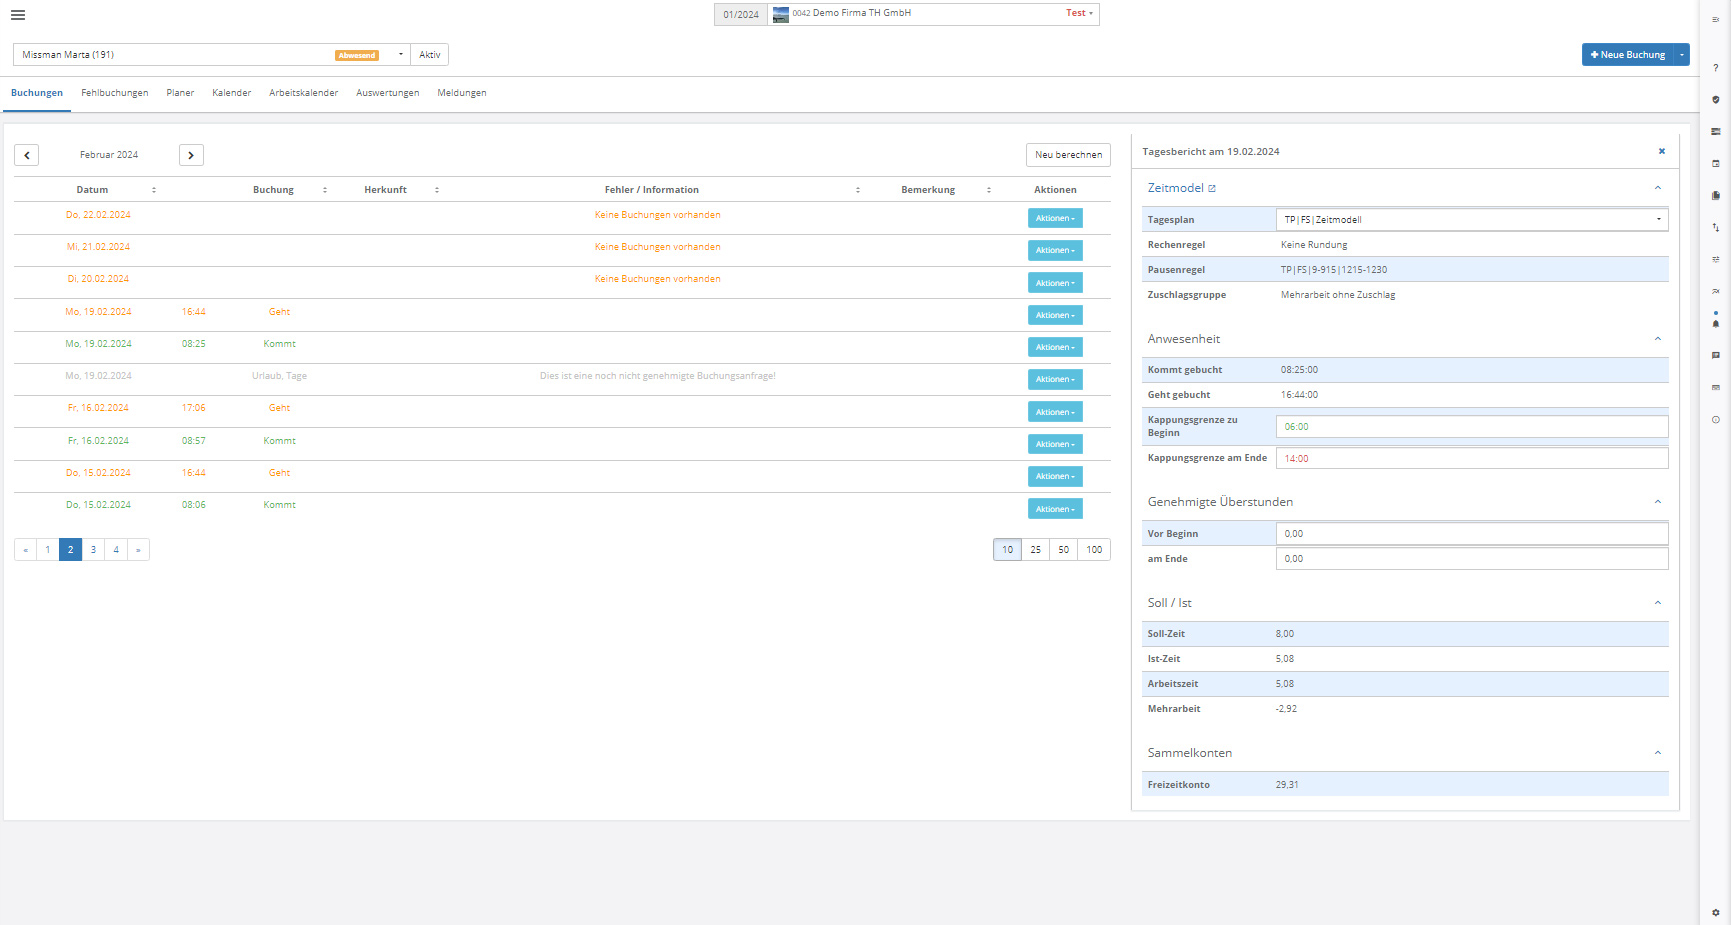Open the hamburger main menu

coord(18,15)
